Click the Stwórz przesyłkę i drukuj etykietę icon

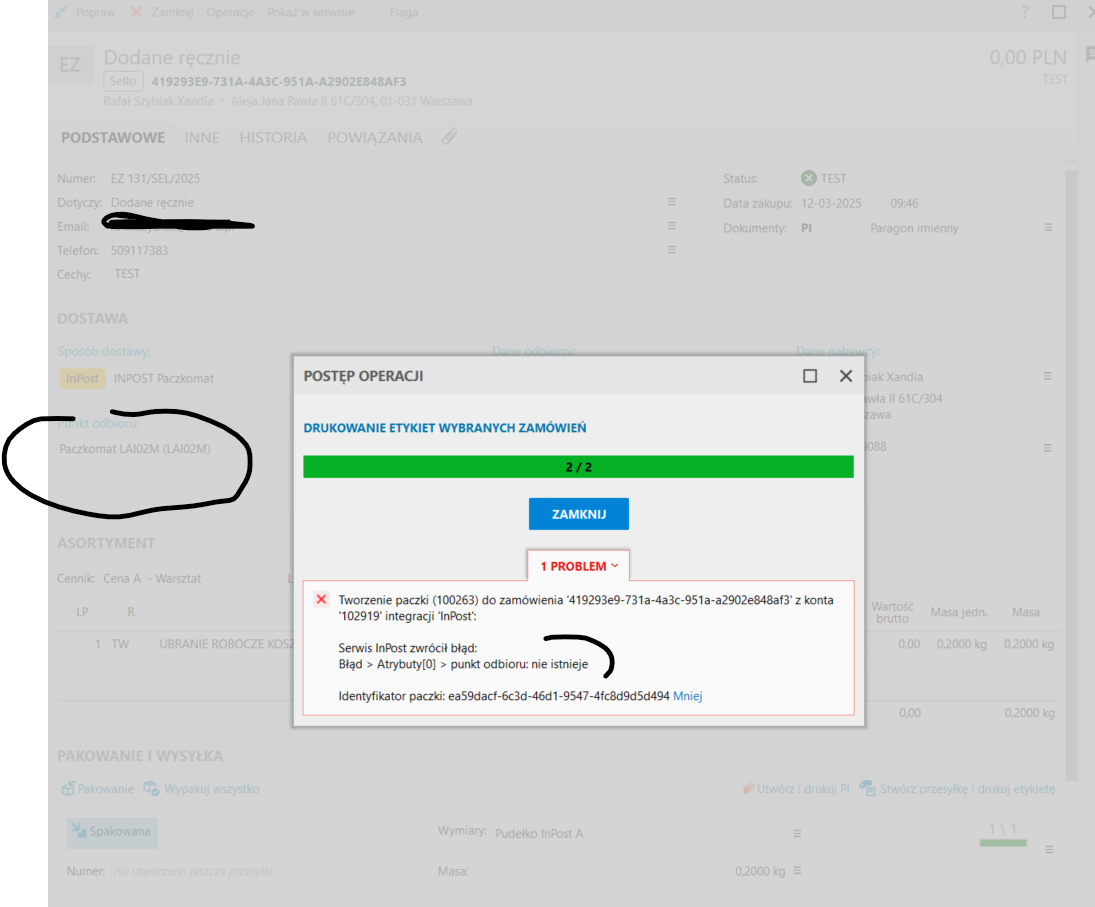coord(867,789)
